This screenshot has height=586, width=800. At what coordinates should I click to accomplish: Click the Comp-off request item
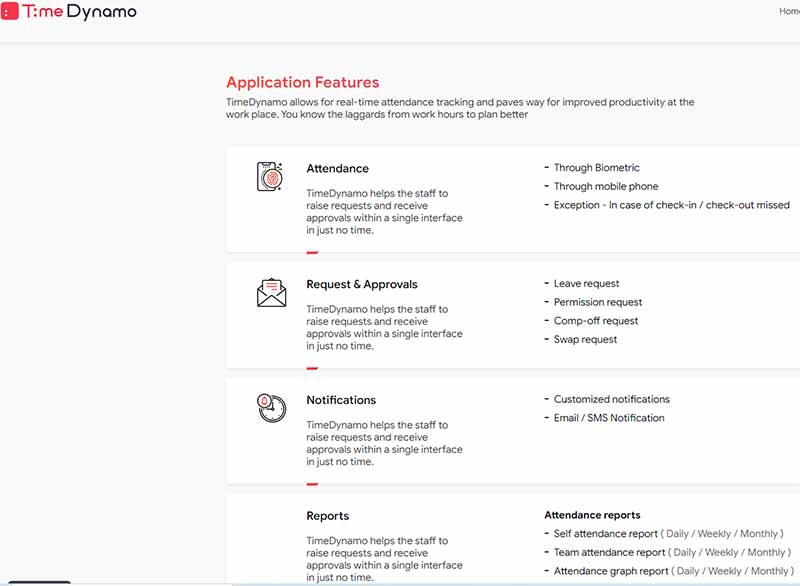pos(596,321)
